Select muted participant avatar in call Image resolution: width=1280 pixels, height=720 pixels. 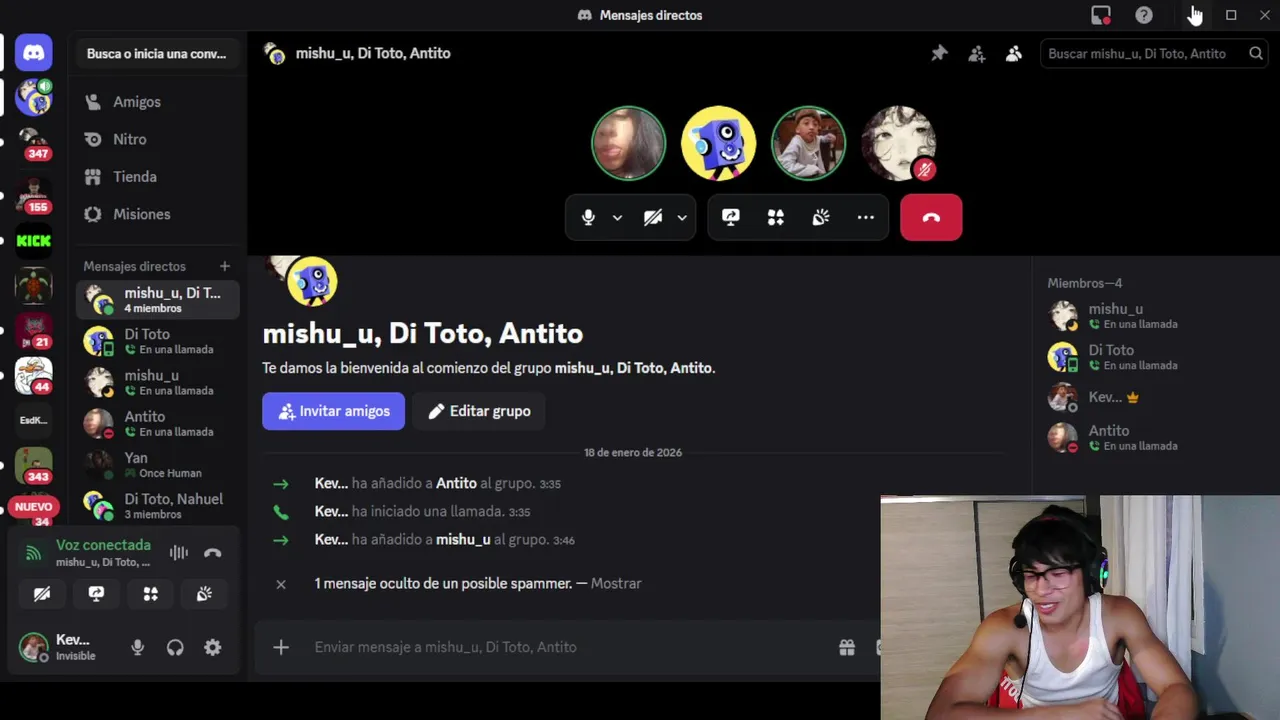898,143
